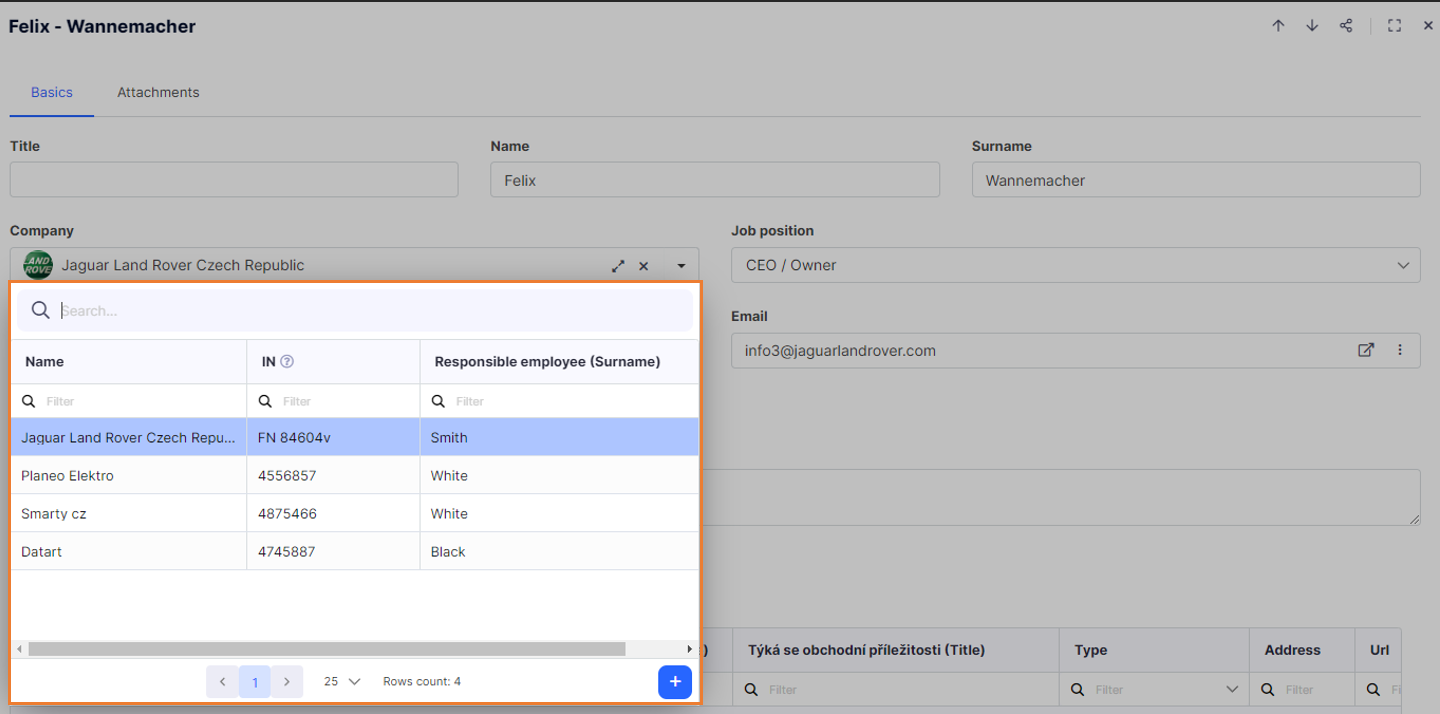Image resolution: width=1440 pixels, height=714 pixels.
Task: Click the IN value 4875466
Action: pyautogui.click(x=287, y=513)
